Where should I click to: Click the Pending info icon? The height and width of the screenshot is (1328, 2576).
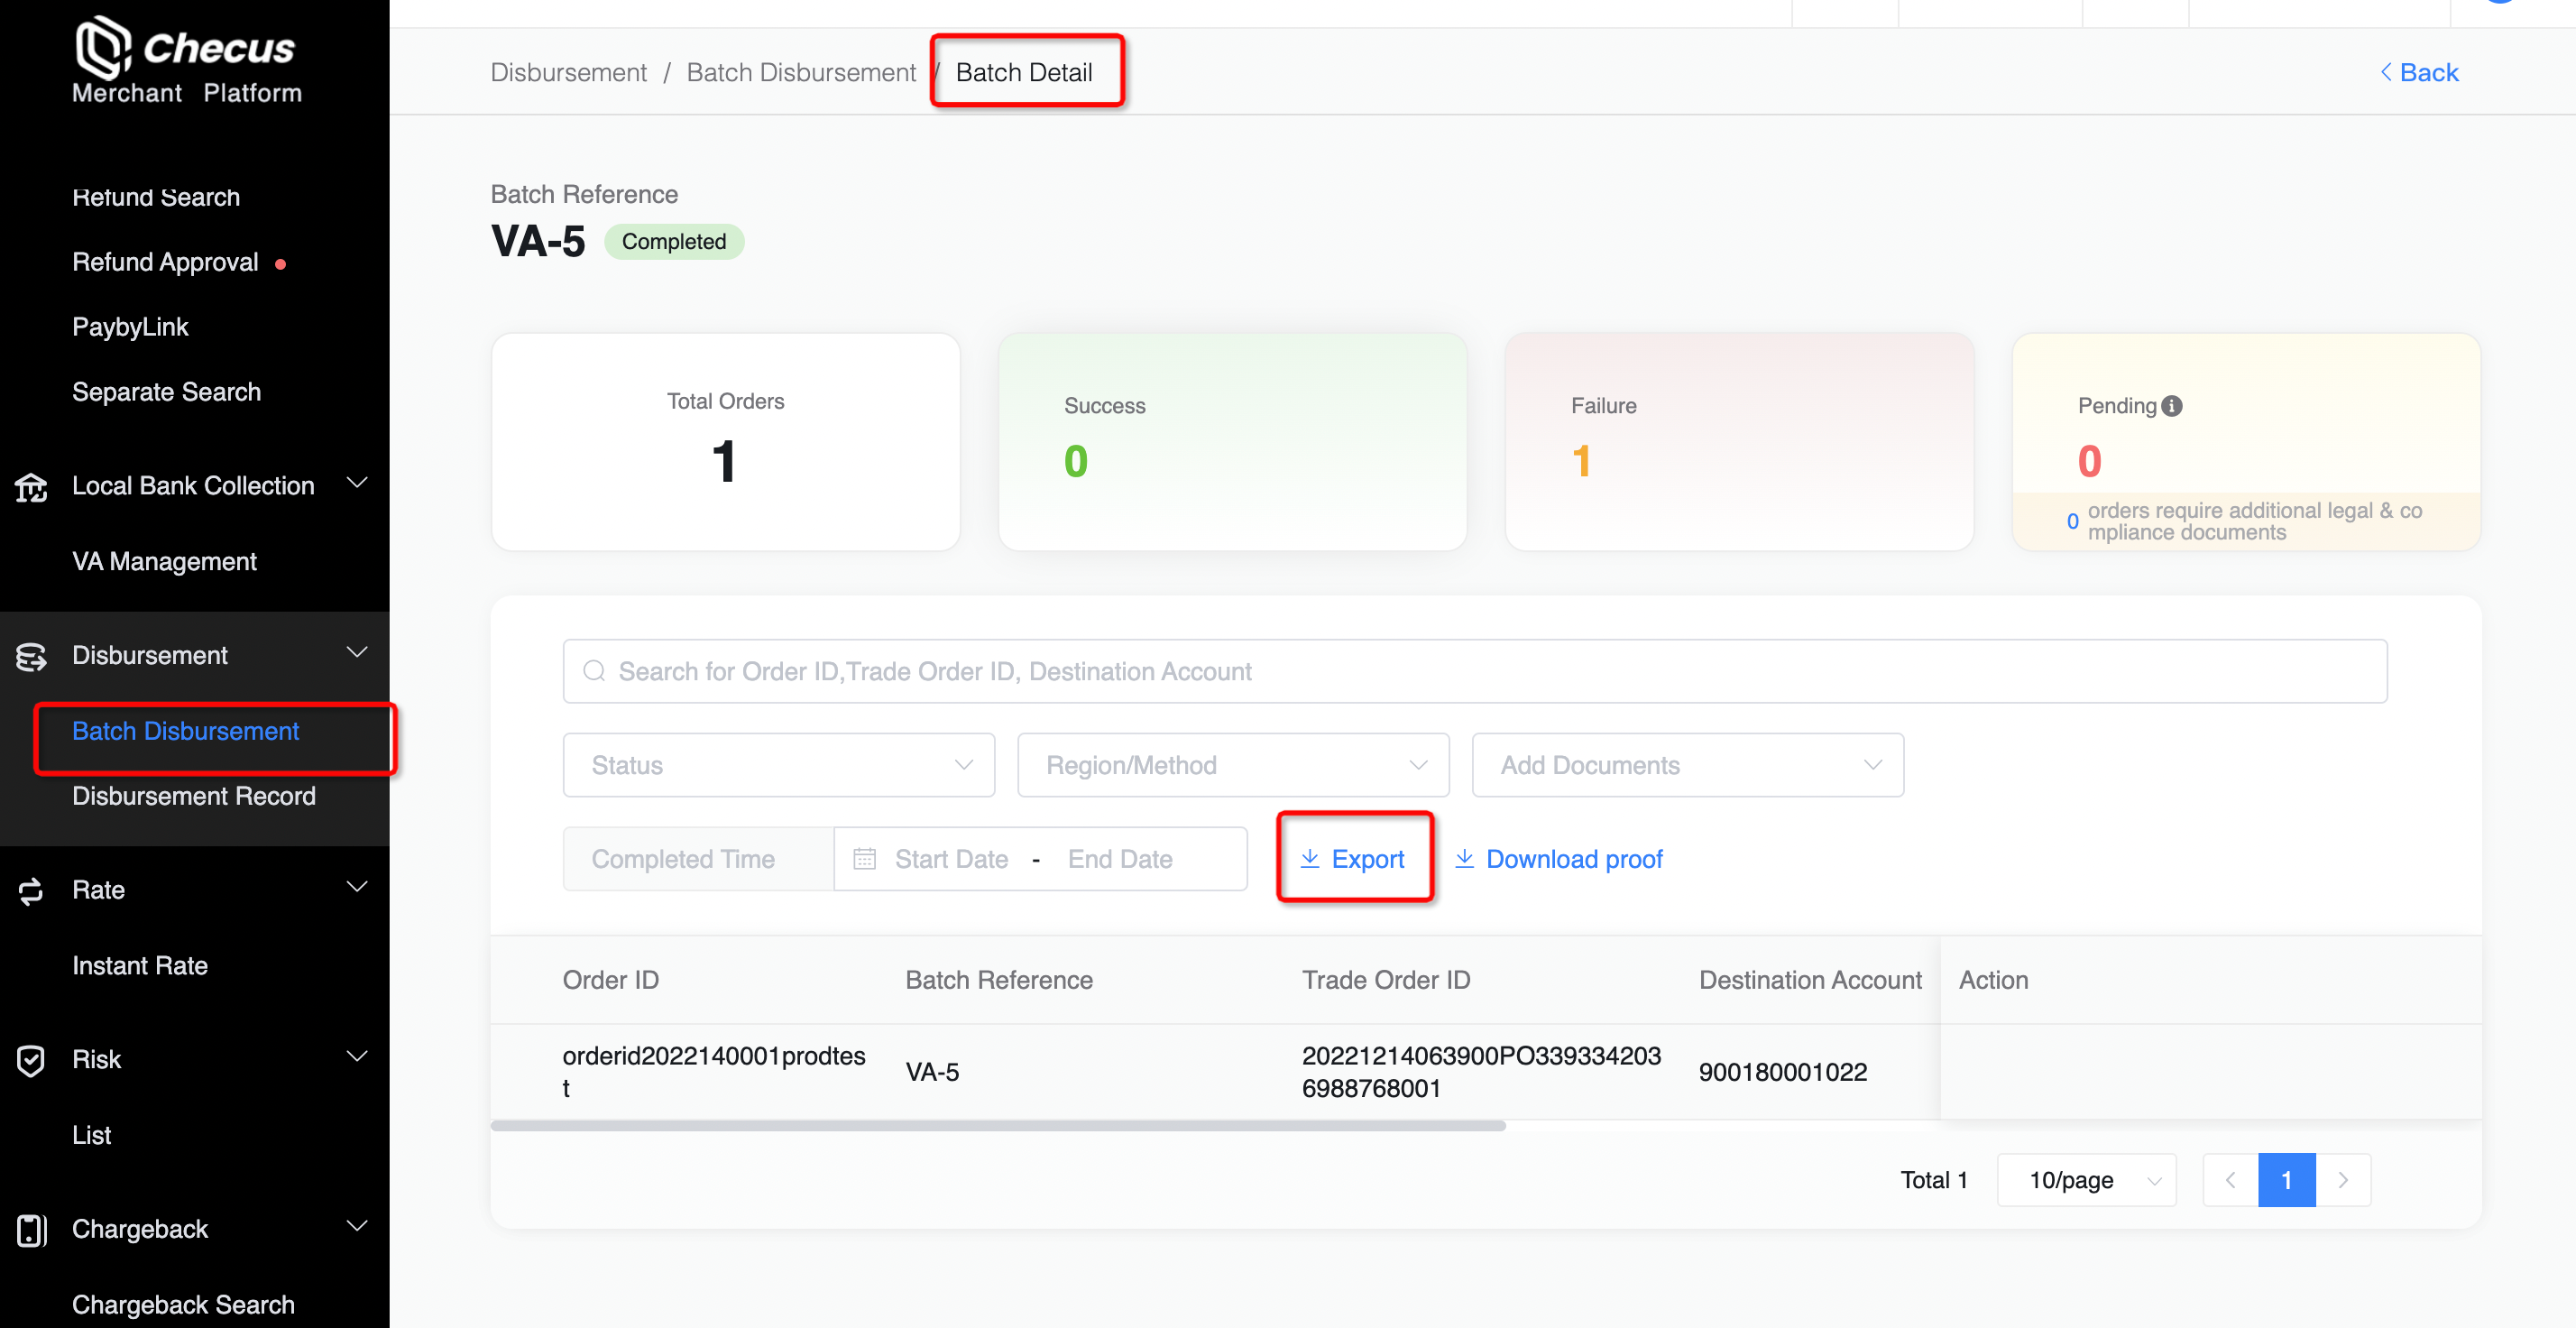click(x=2171, y=406)
